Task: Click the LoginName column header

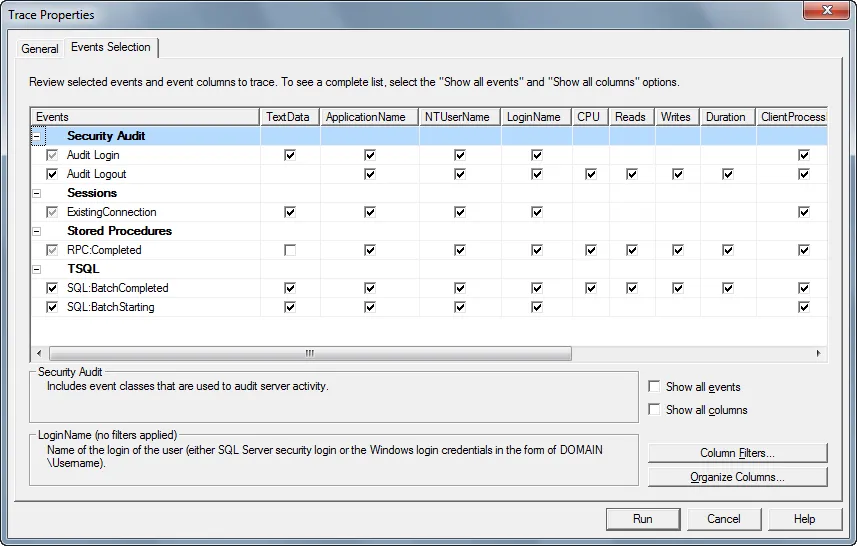Action: pyautogui.click(x=537, y=117)
